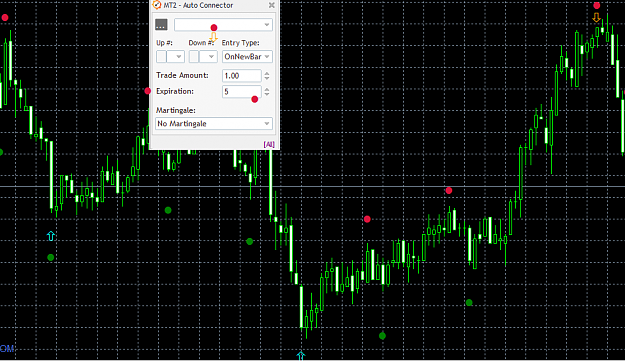Click the Entry Type: label
The width and height of the screenshot is (625, 361).
tap(240, 43)
